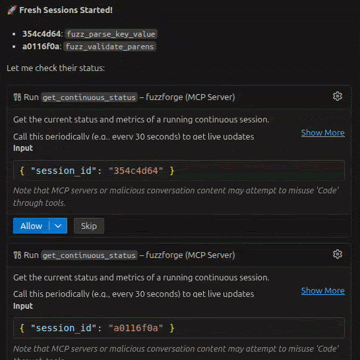Show More for the 354c4d64 tool description

coord(323,133)
